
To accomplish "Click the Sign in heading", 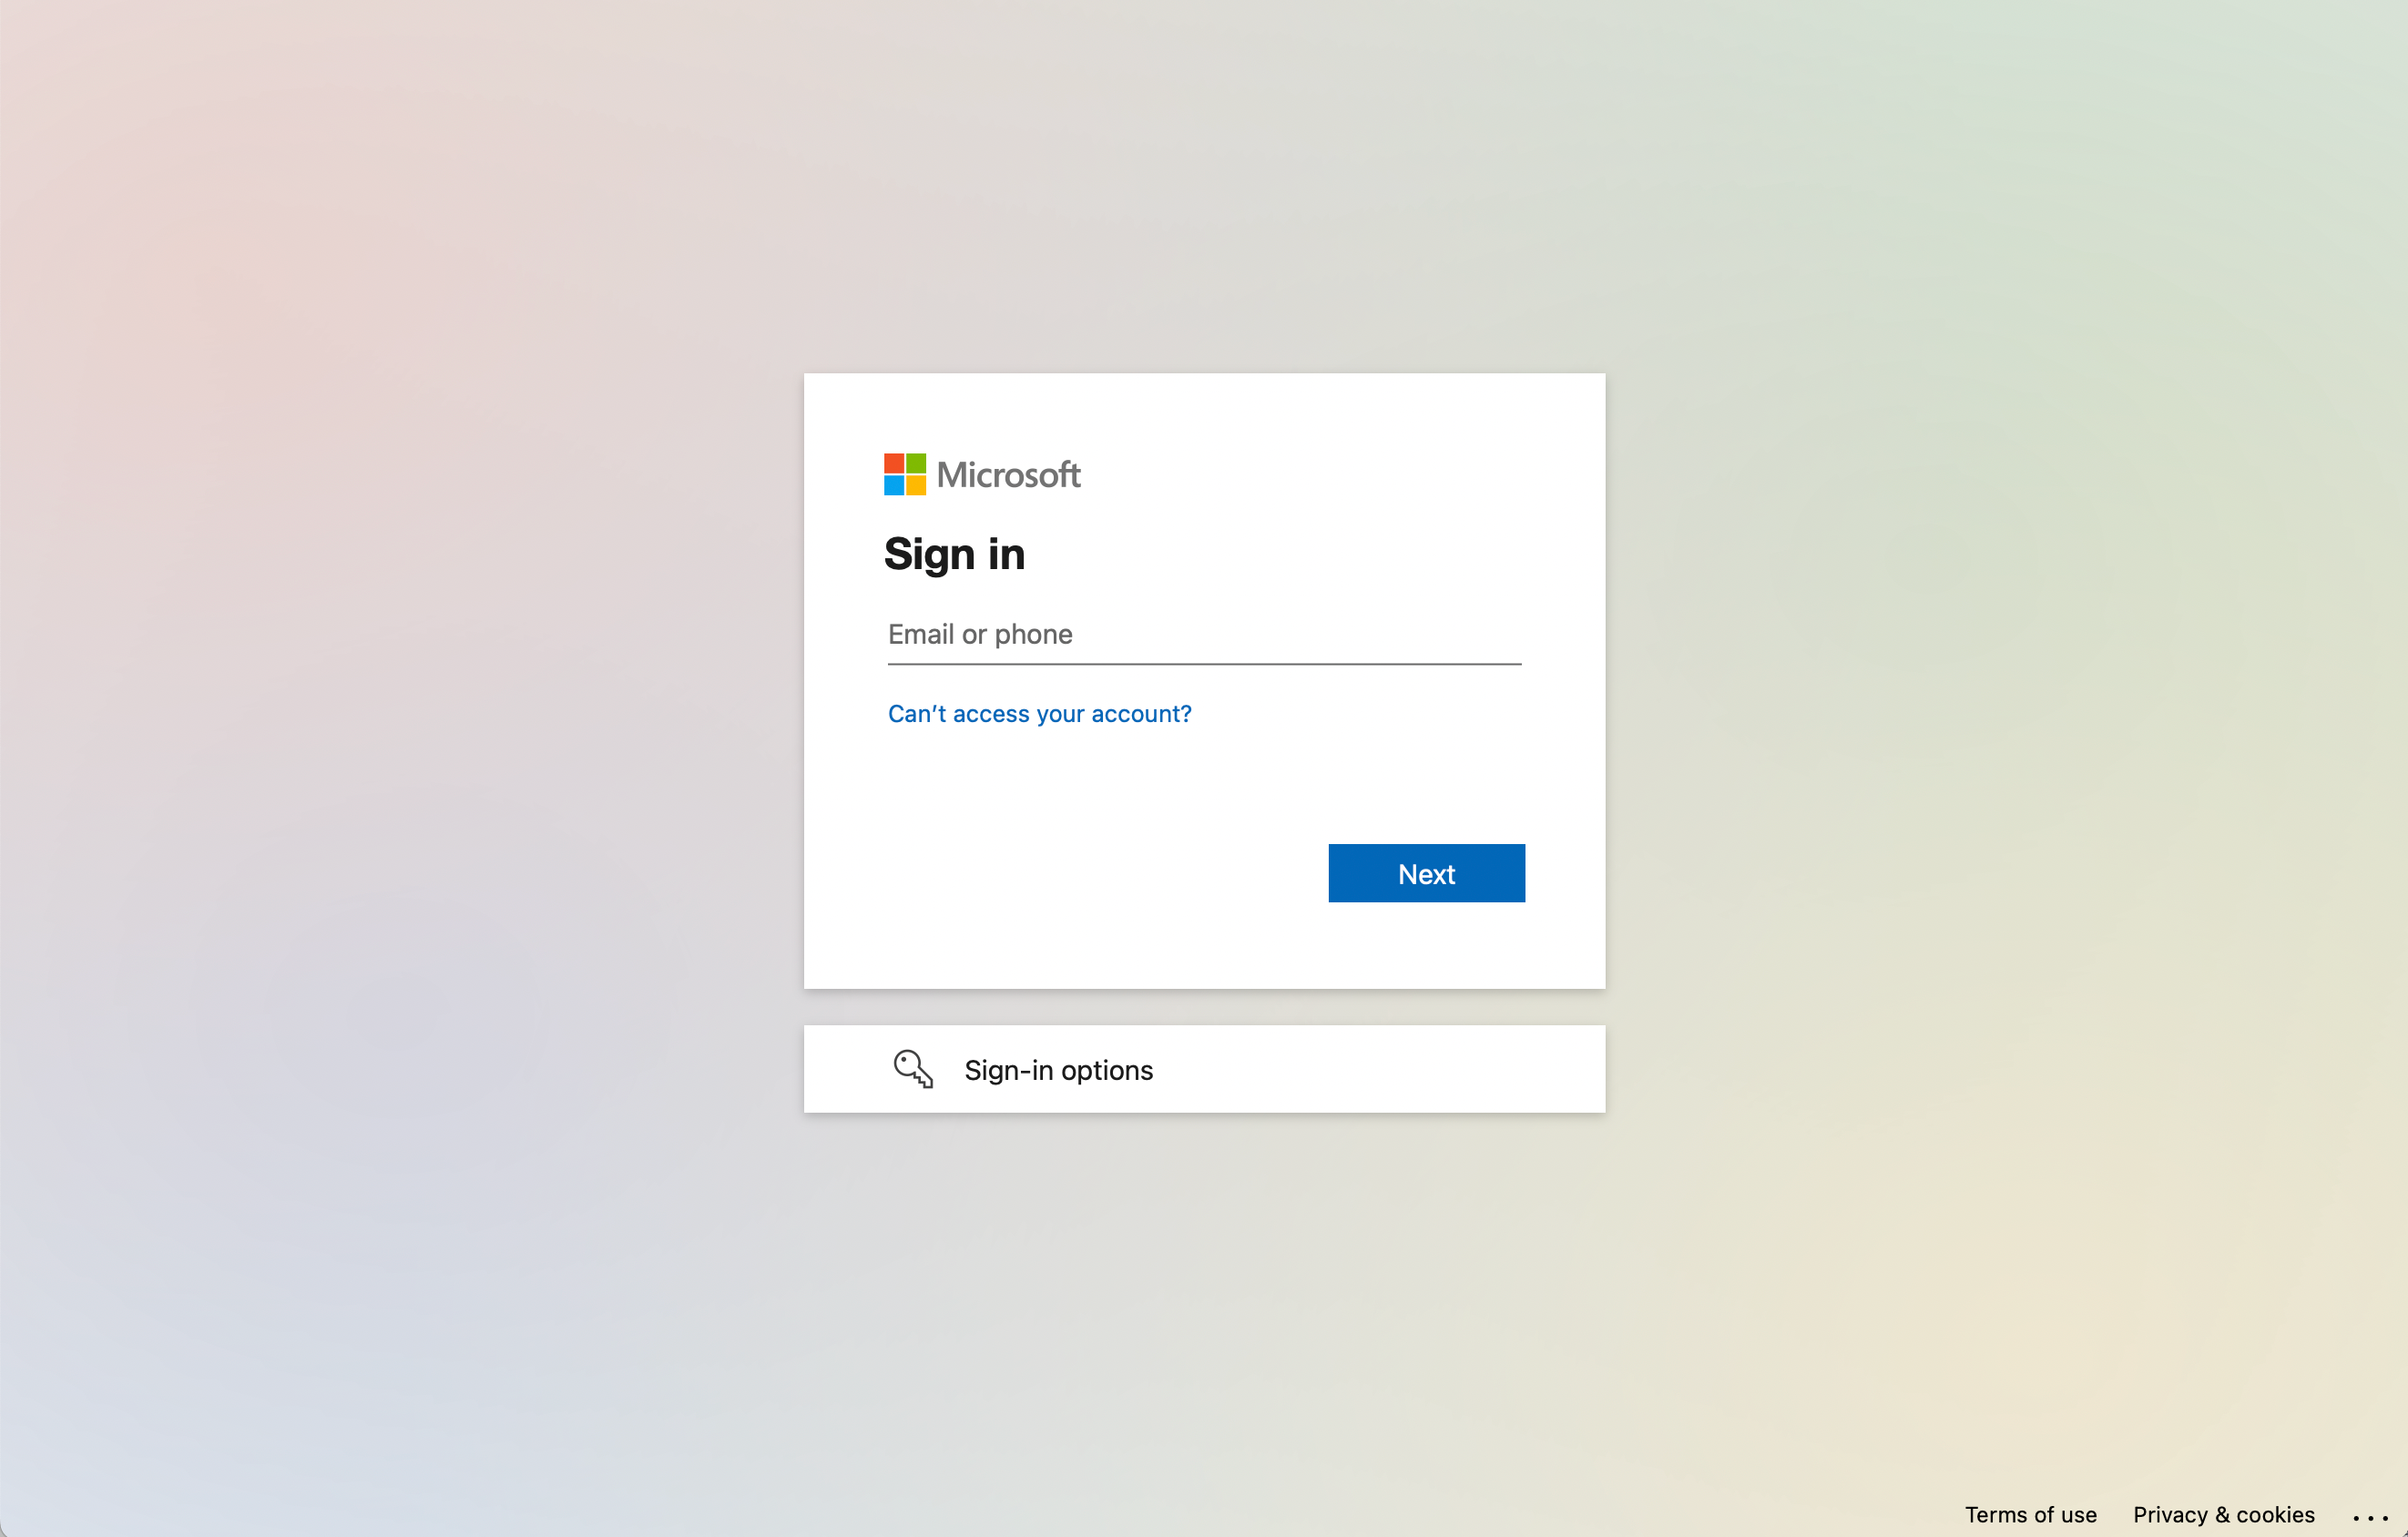I will tap(954, 555).
